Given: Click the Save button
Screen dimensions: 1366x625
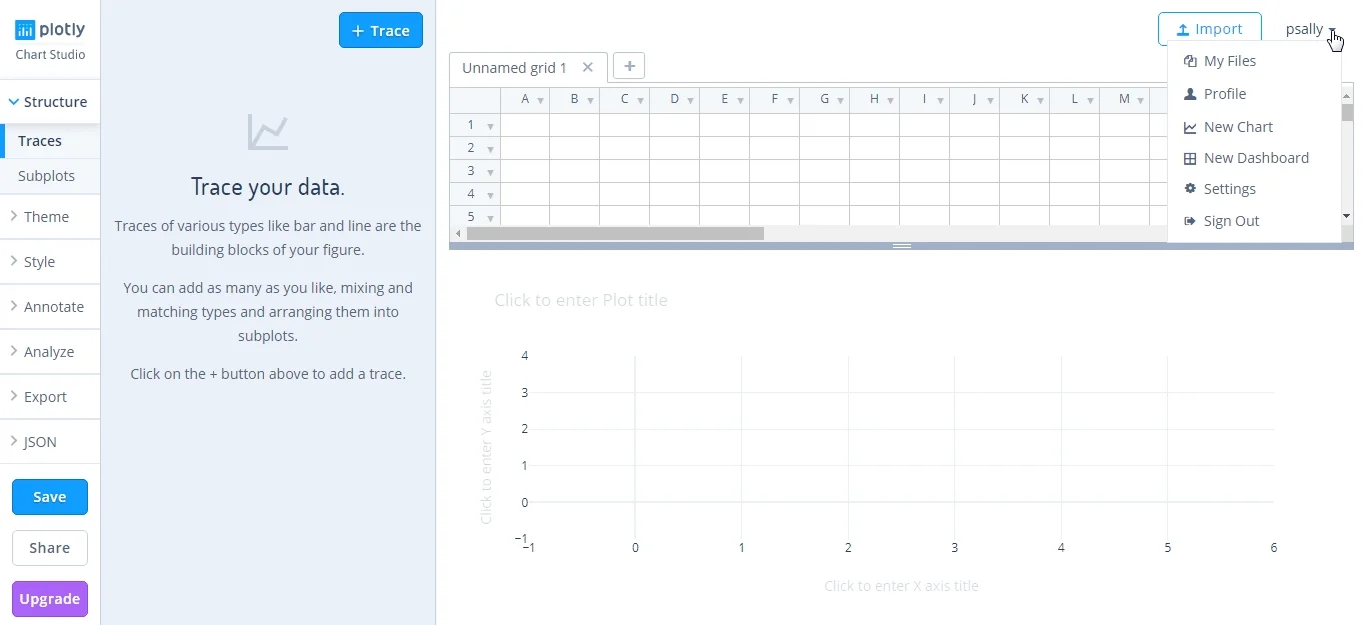Looking at the screenshot, I should pyautogui.click(x=50, y=497).
